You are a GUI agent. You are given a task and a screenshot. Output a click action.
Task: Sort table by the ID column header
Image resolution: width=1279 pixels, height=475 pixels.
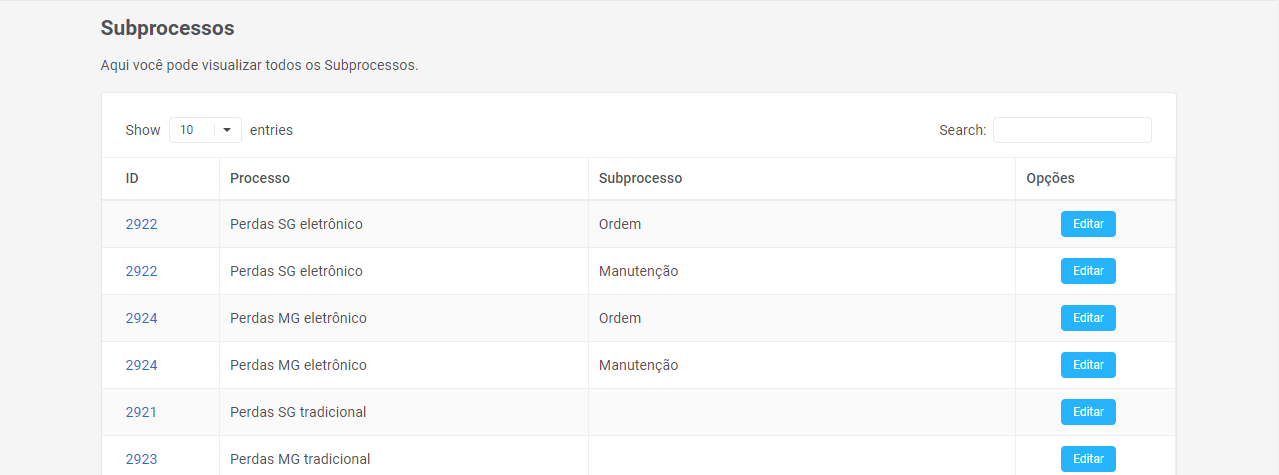[132, 178]
